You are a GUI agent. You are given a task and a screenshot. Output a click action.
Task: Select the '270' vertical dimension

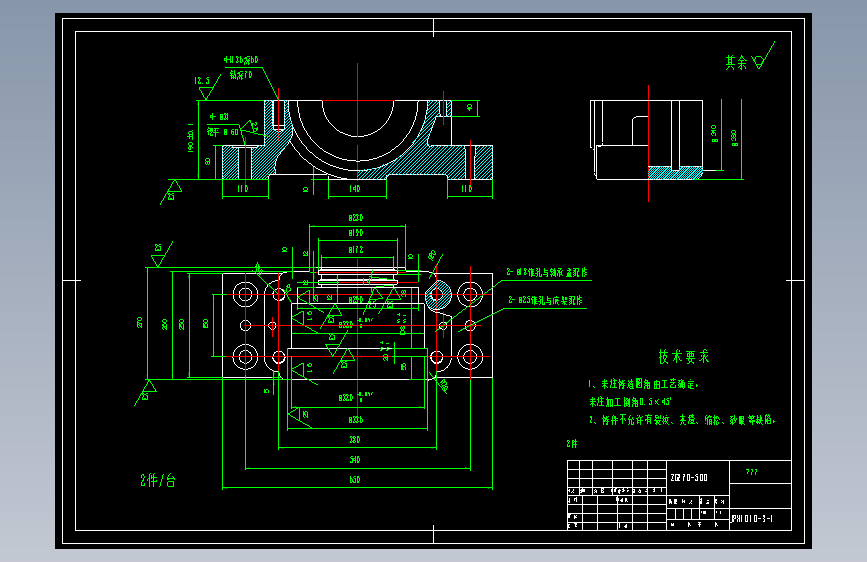click(x=140, y=322)
